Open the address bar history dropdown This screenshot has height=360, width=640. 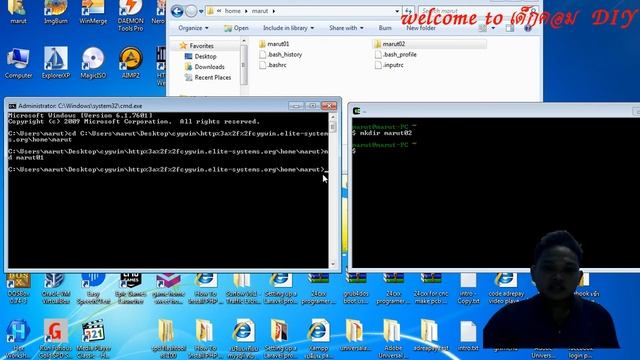(397, 11)
